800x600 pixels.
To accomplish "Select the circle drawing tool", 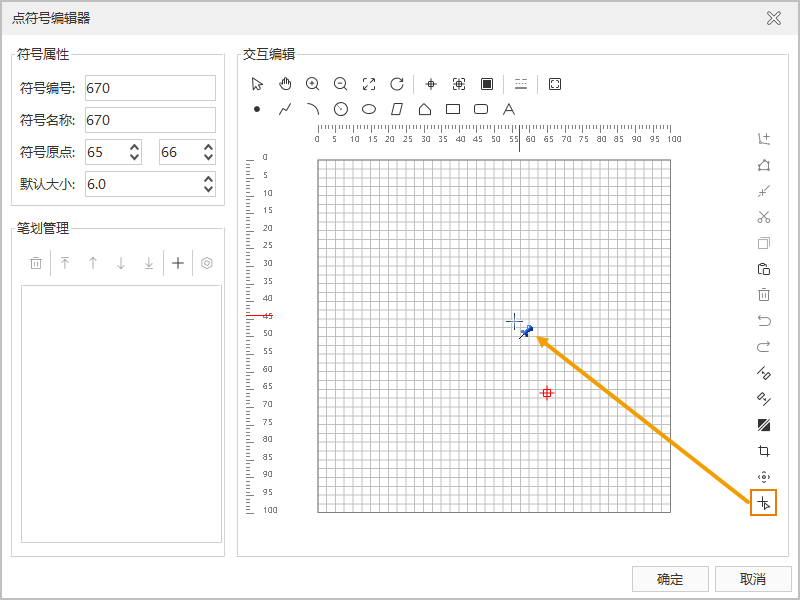I will [x=341, y=109].
